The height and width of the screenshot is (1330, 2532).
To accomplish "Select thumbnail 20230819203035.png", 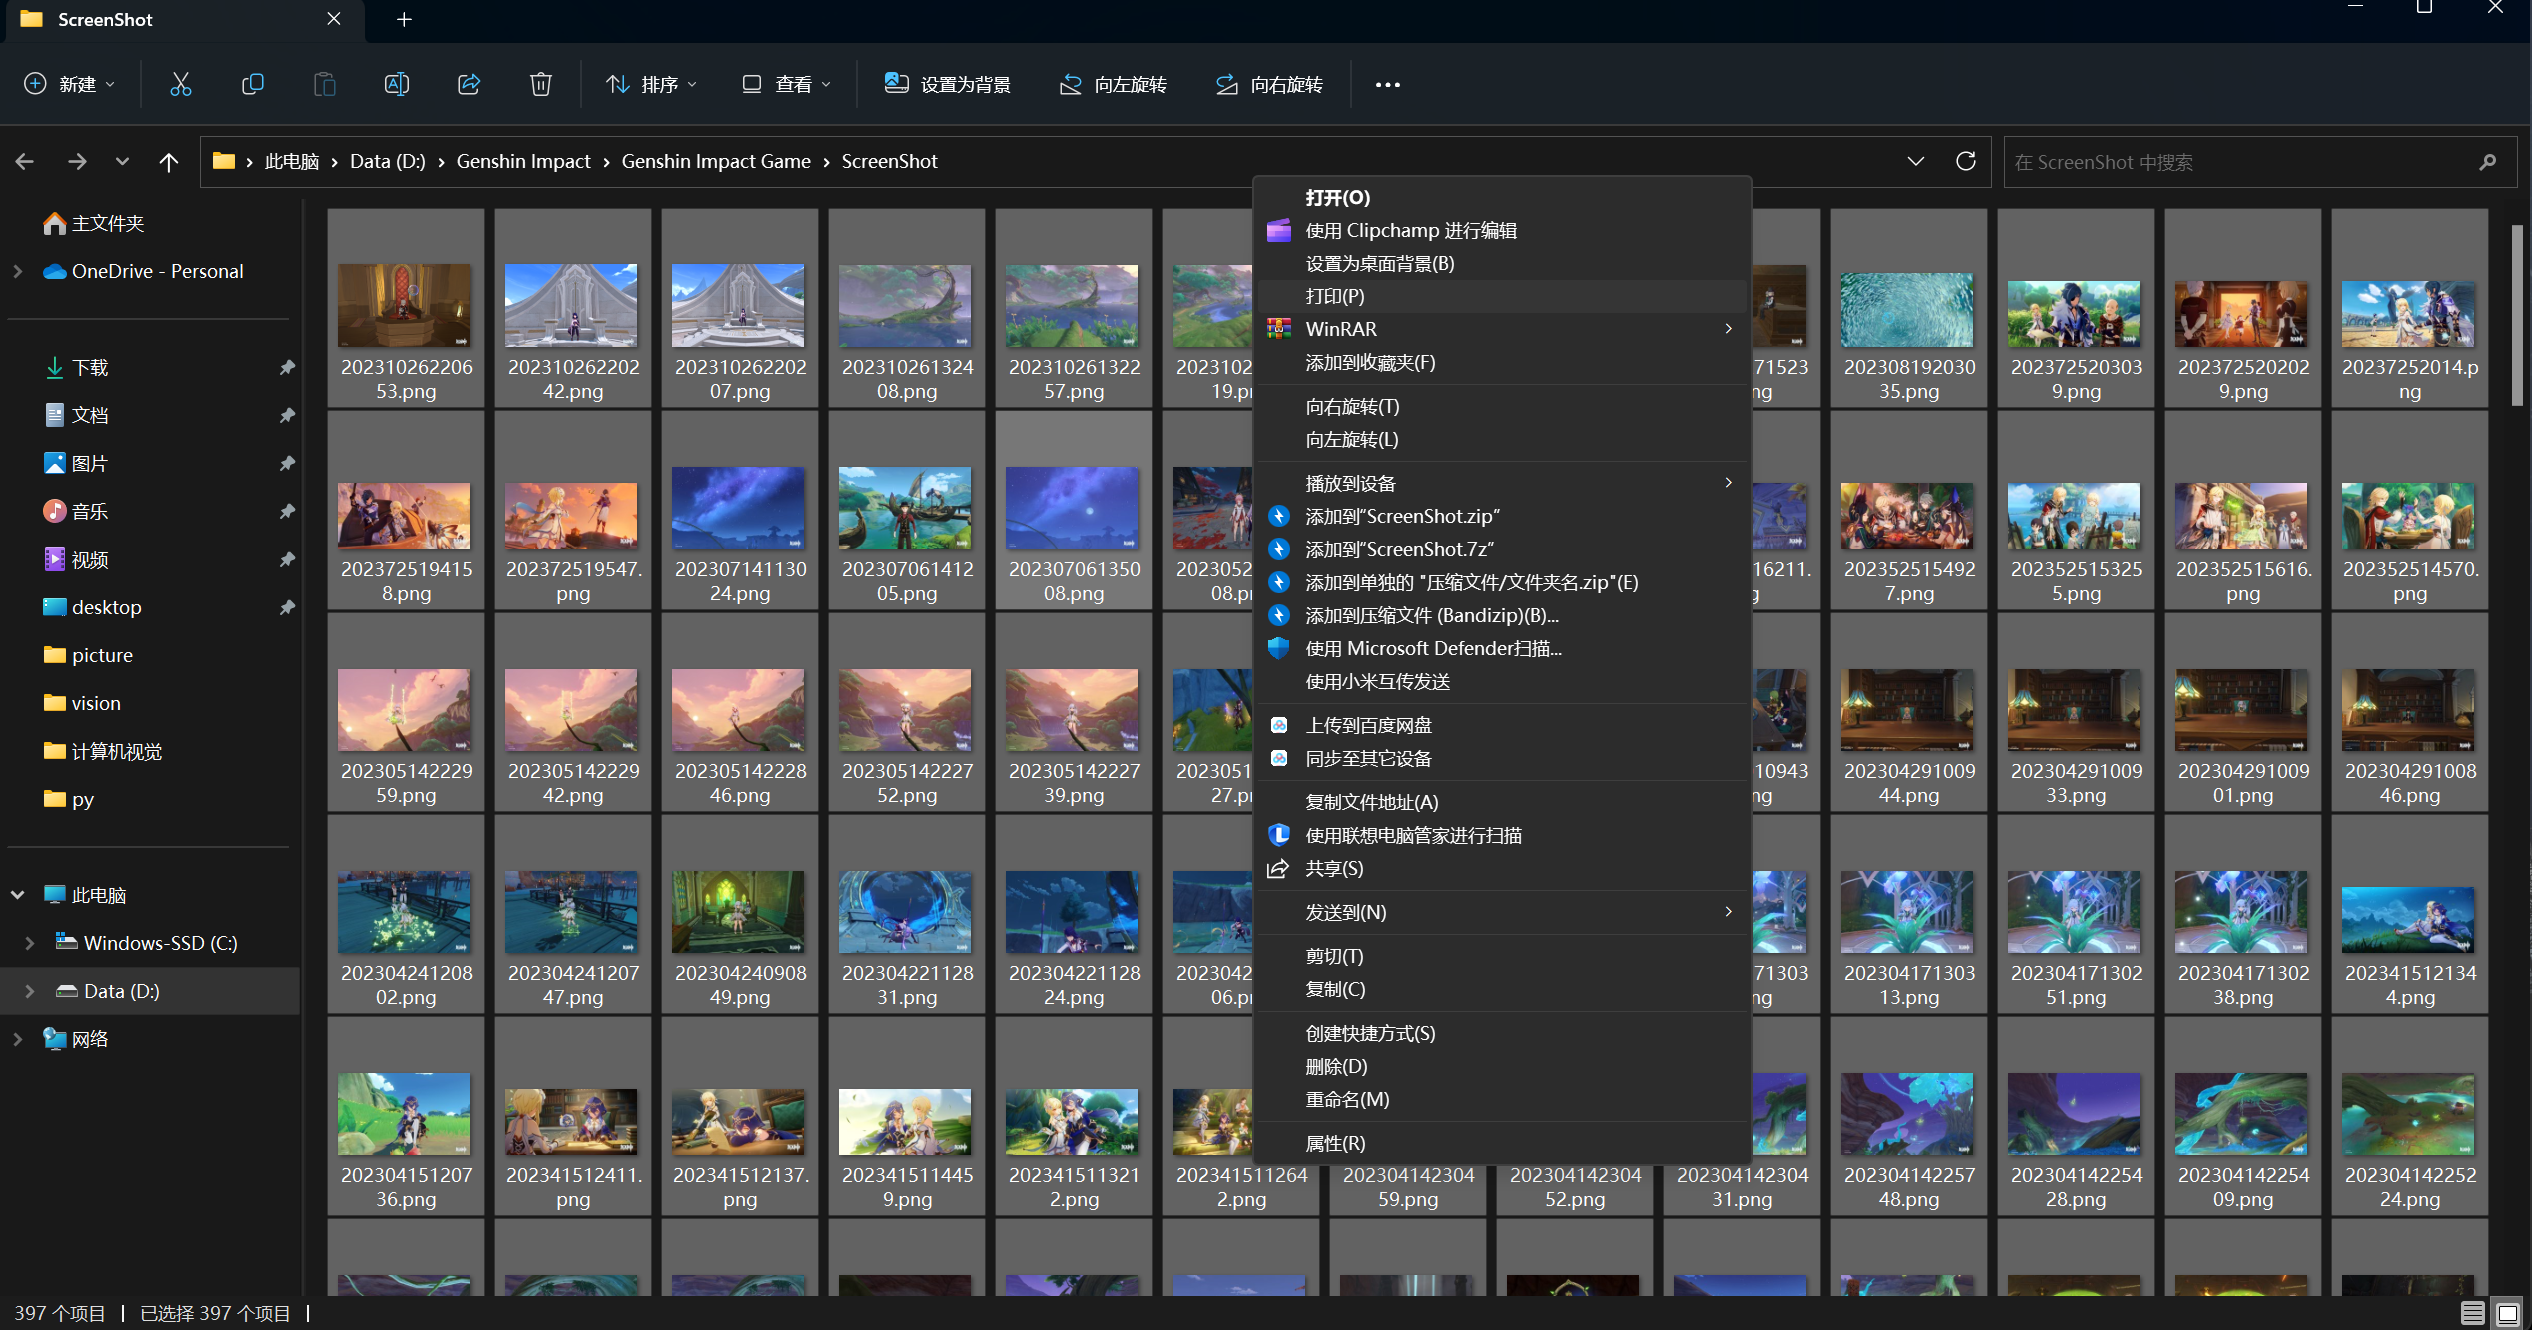I will (x=1909, y=308).
